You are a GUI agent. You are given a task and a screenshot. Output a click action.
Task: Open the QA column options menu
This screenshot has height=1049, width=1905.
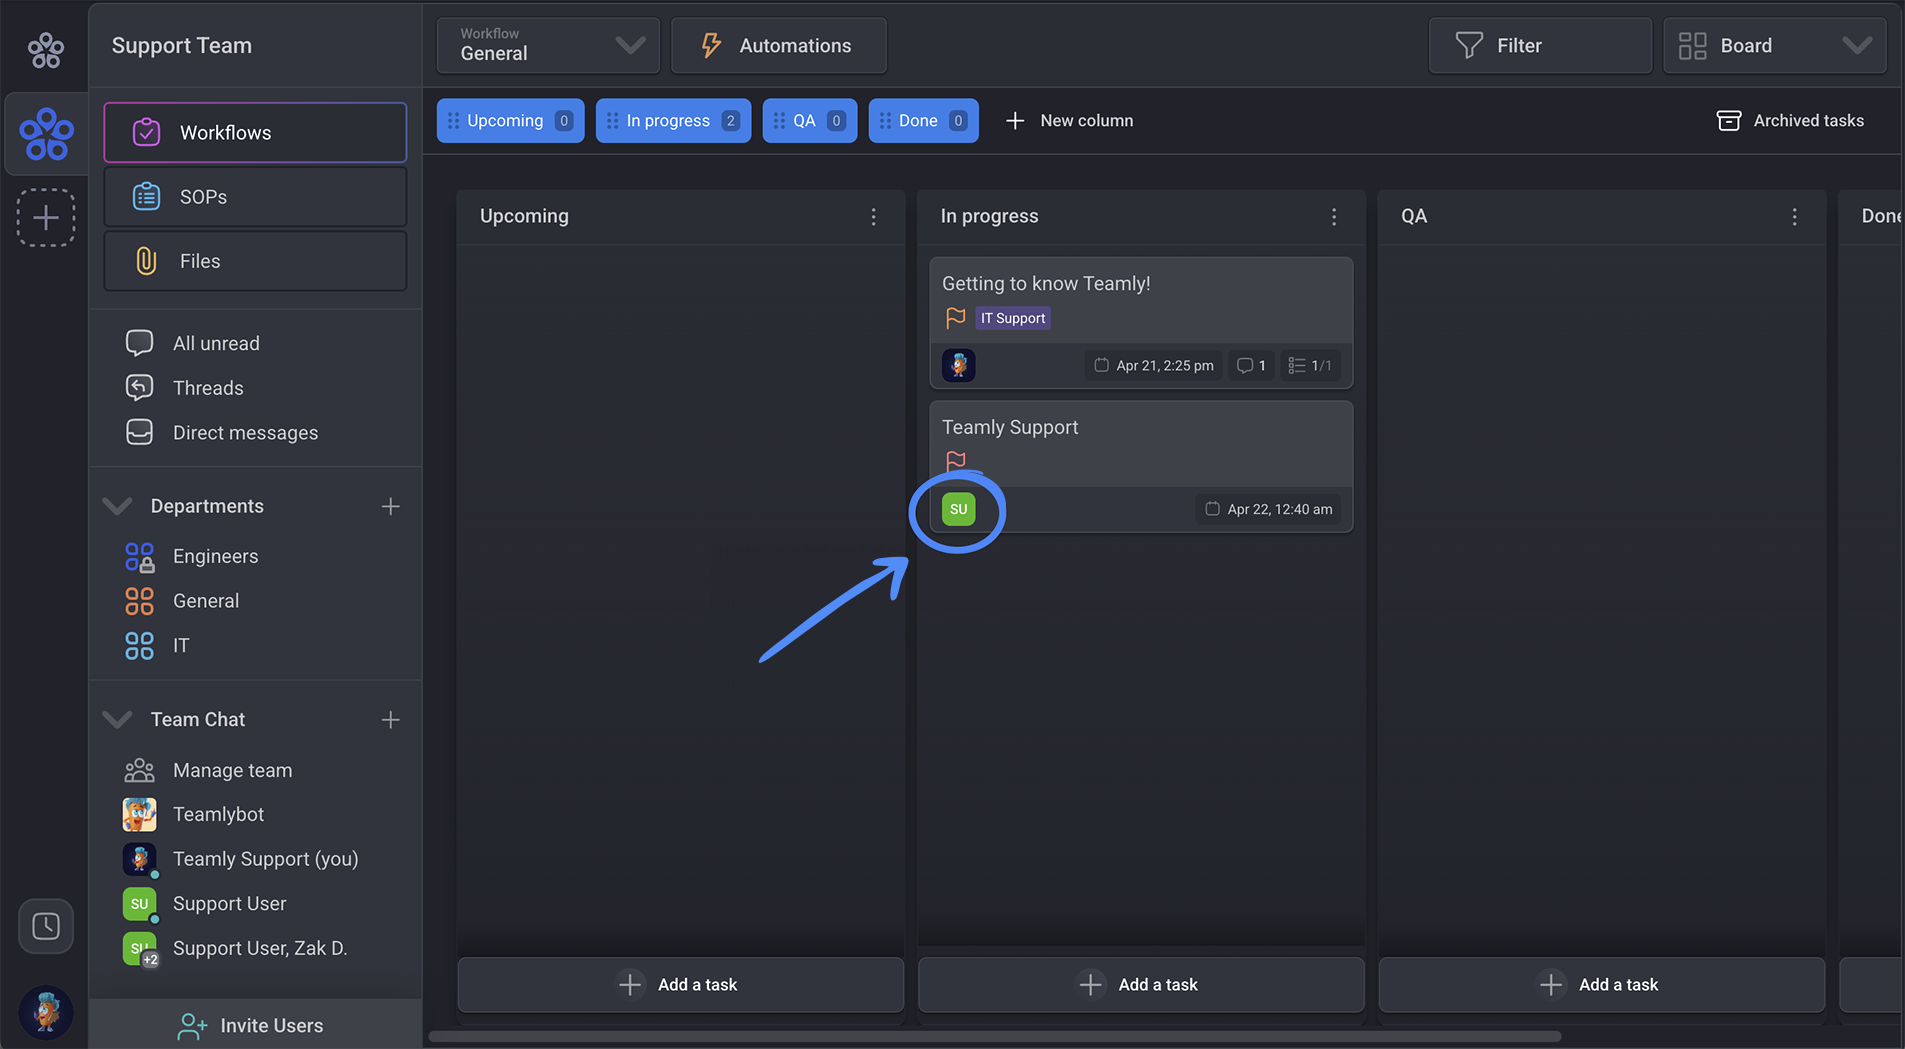point(1795,217)
